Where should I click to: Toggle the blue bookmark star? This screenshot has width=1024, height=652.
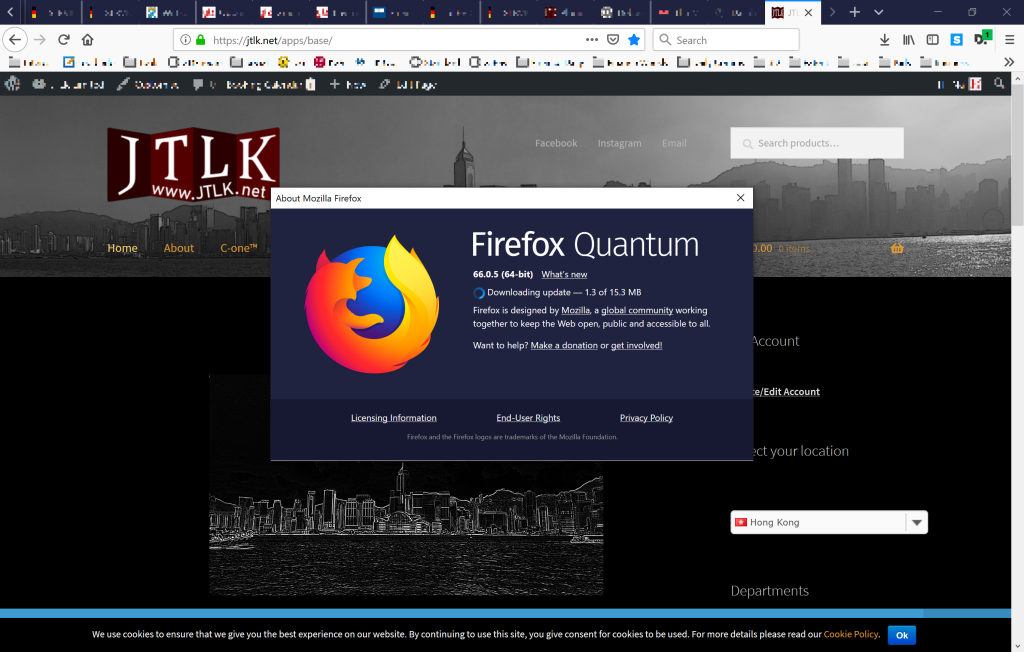[x=633, y=40]
